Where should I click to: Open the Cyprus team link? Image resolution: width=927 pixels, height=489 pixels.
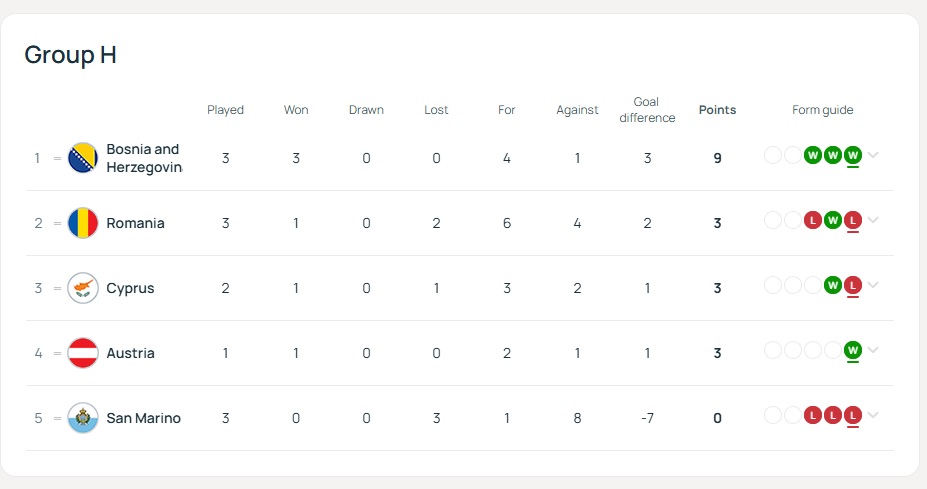[130, 288]
